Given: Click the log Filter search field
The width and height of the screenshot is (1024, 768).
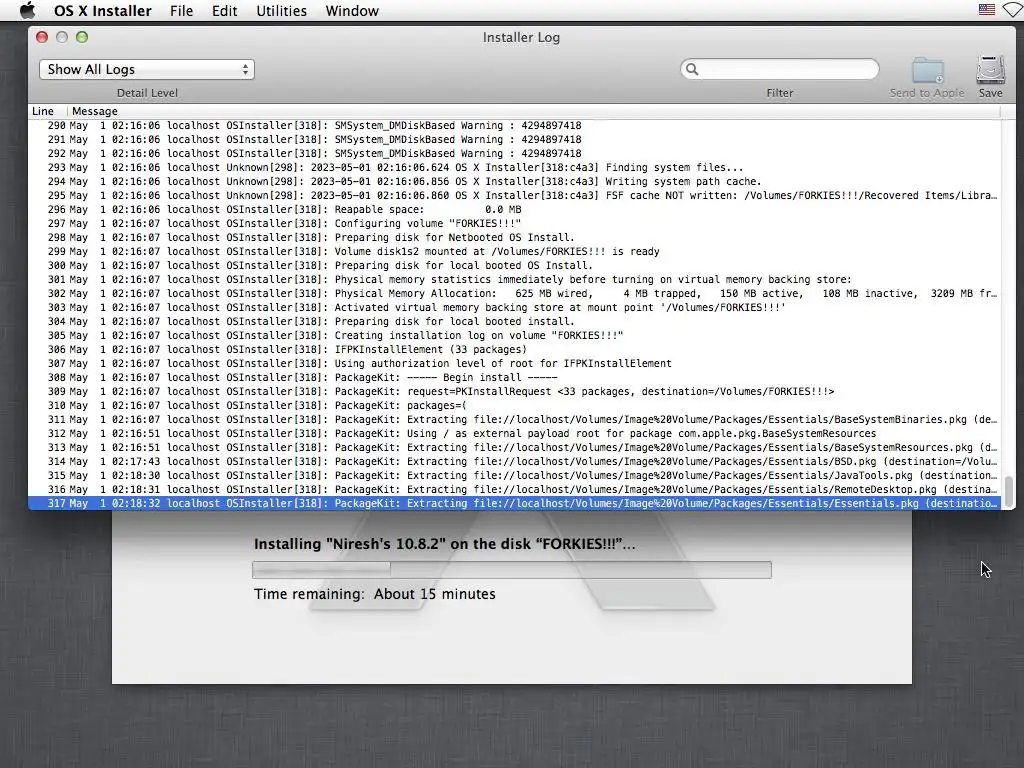Looking at the screenshot, I should pyautogui.click(x=780, y=69).
